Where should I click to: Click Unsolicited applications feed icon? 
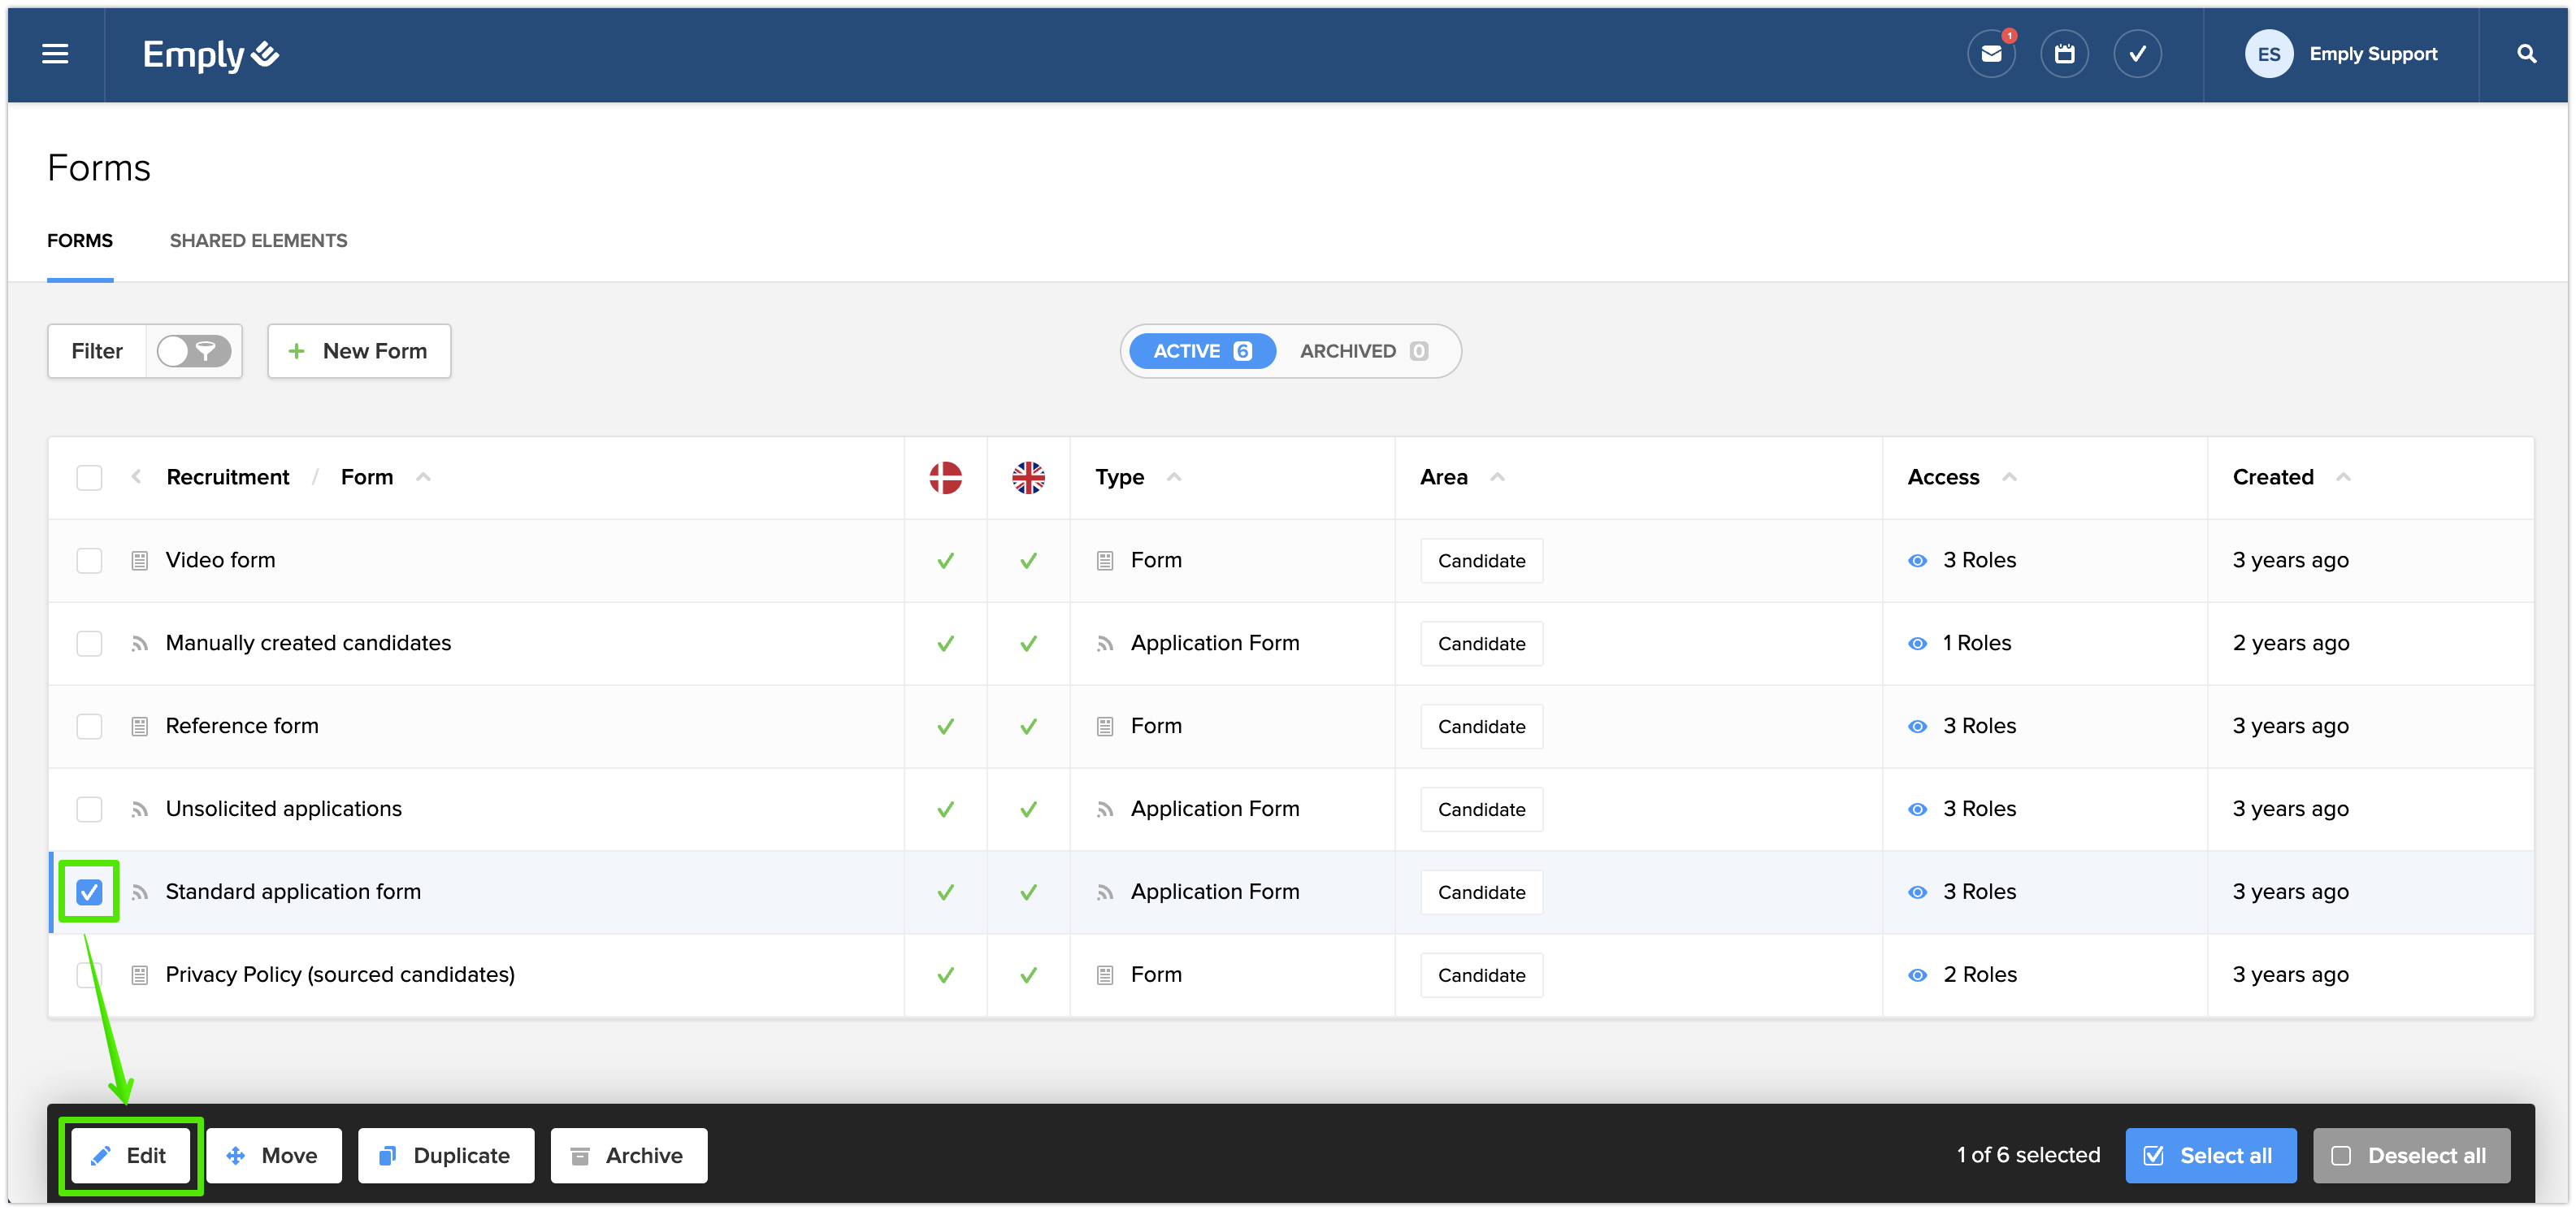point(140,809)
